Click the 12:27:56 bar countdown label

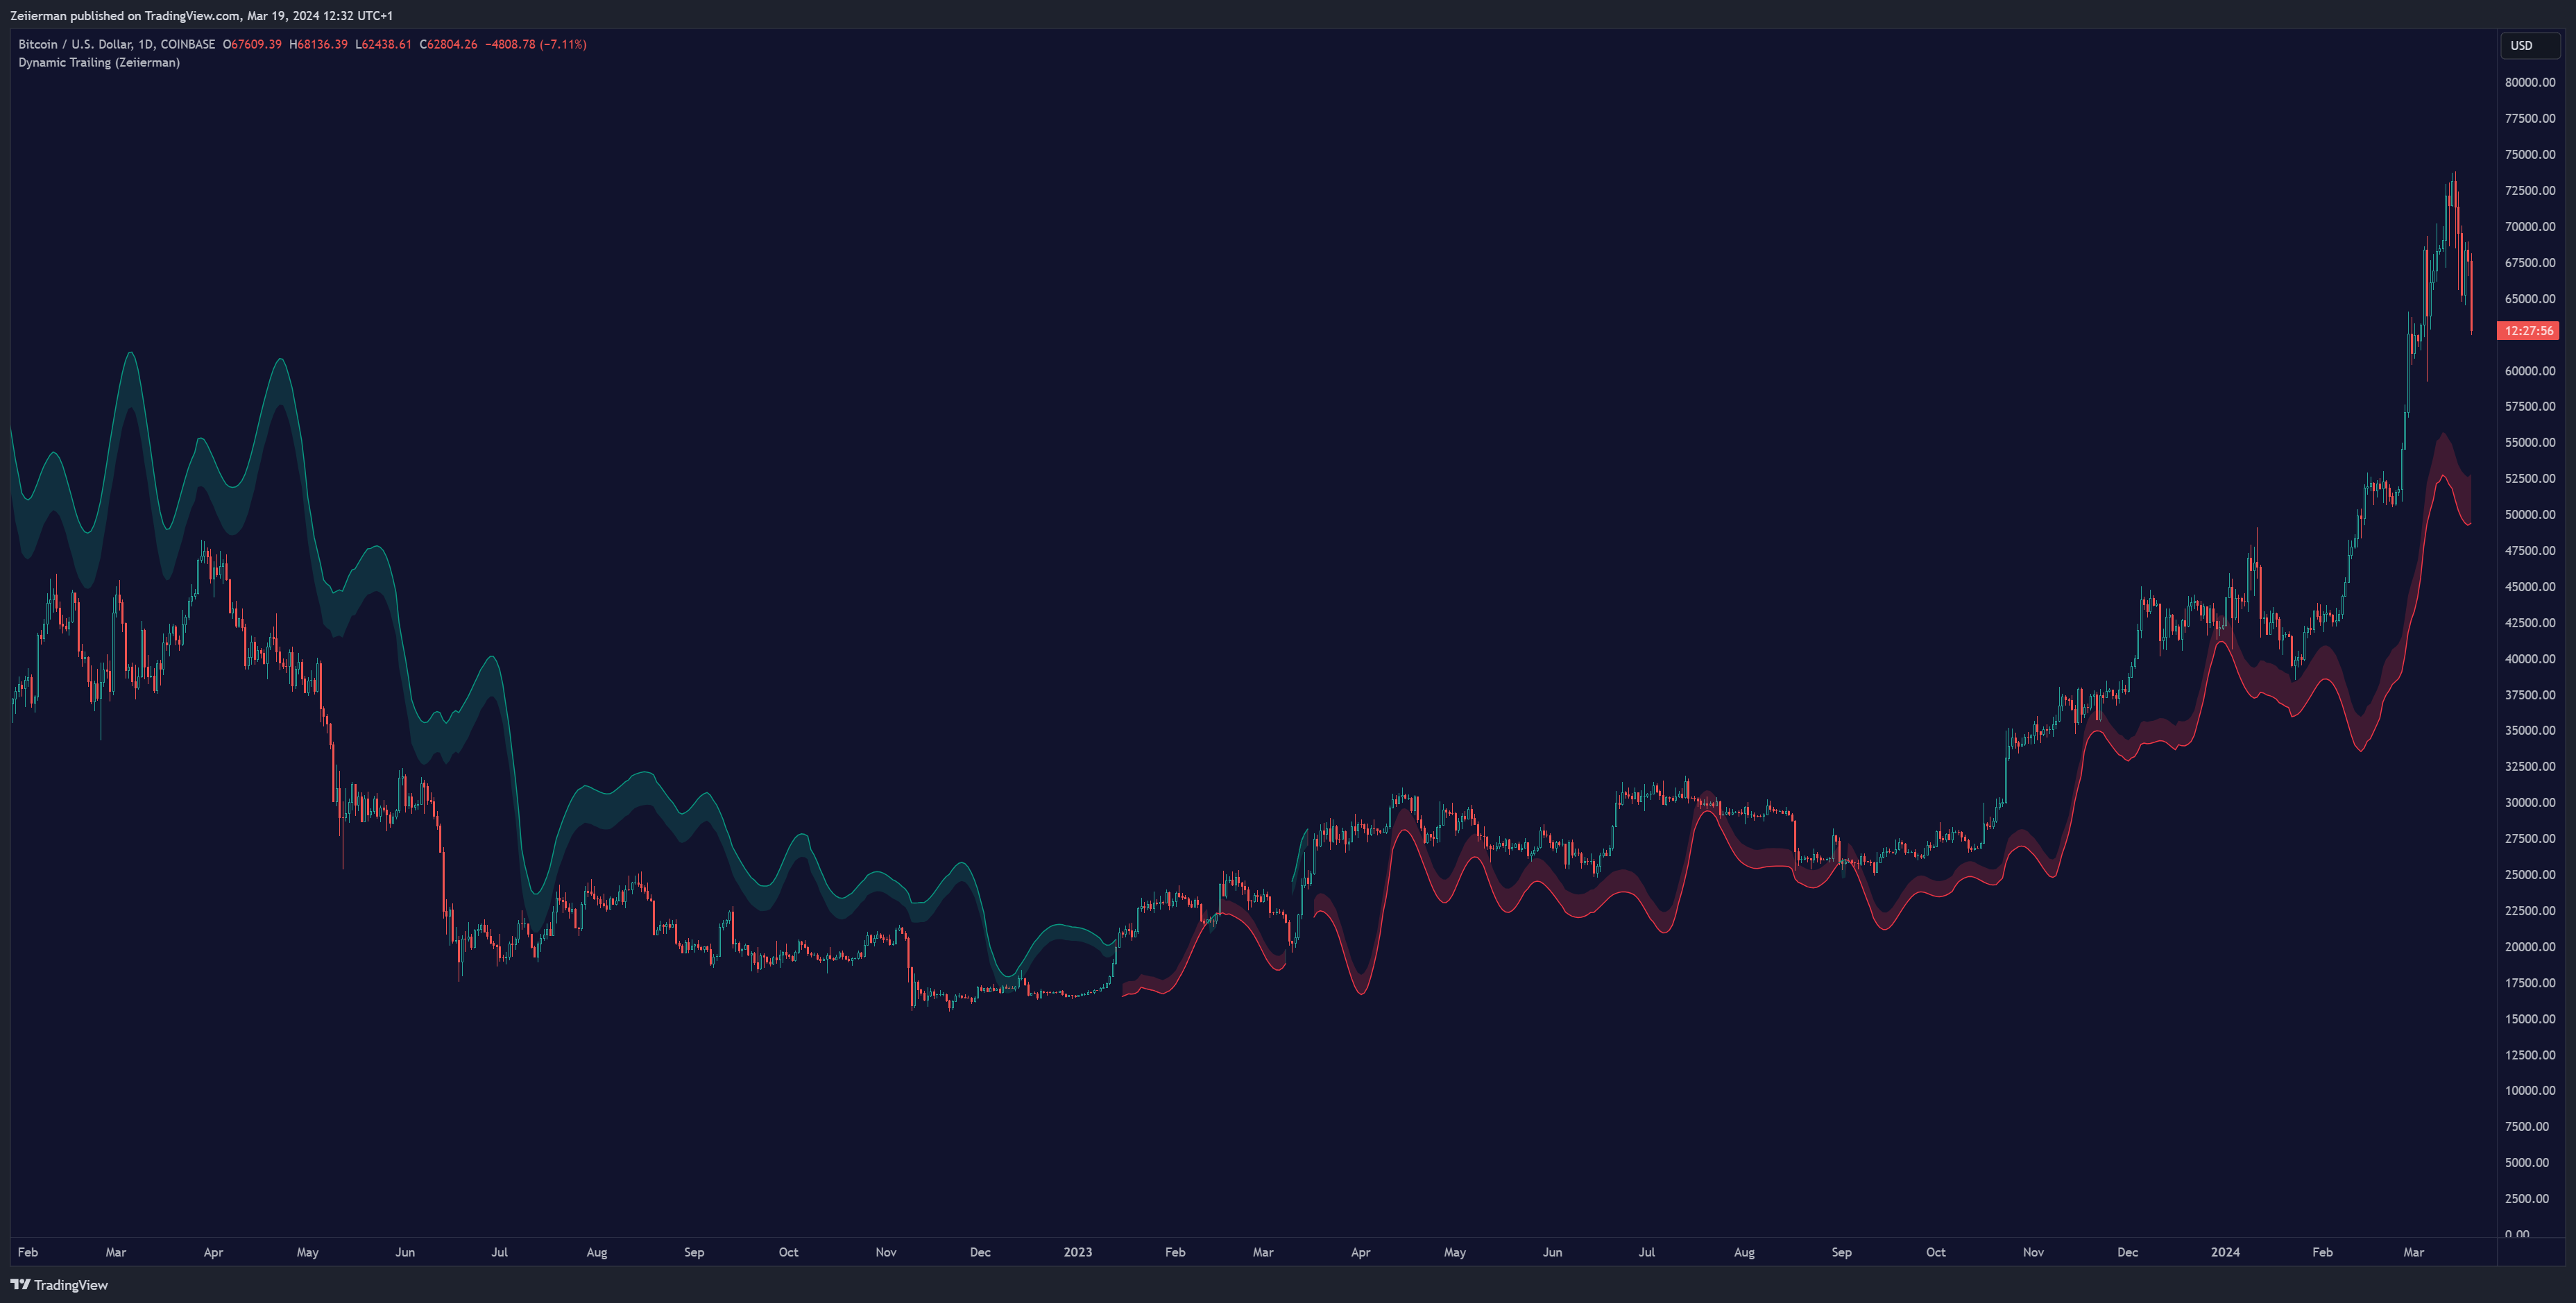(2528, 331)
